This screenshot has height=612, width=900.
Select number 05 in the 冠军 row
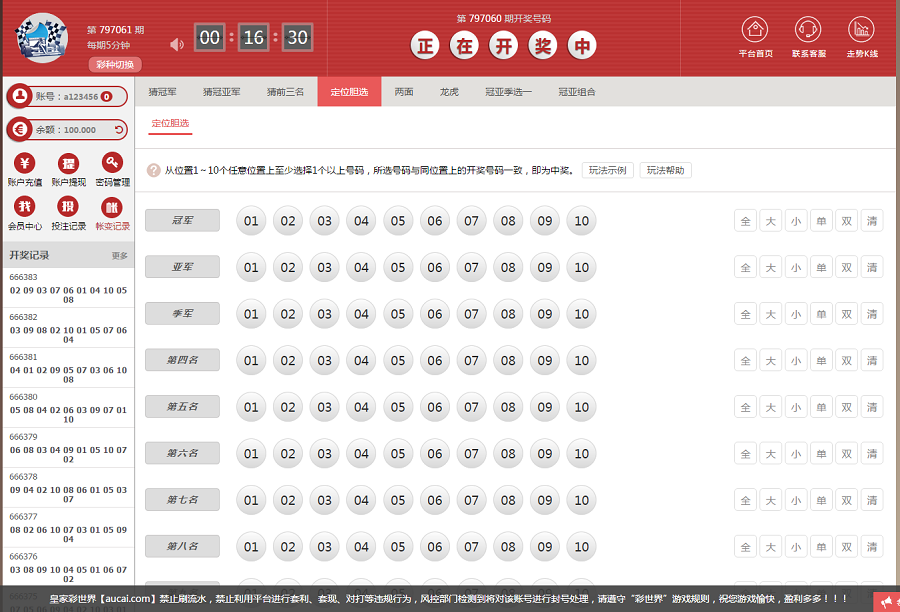(398, 221)
